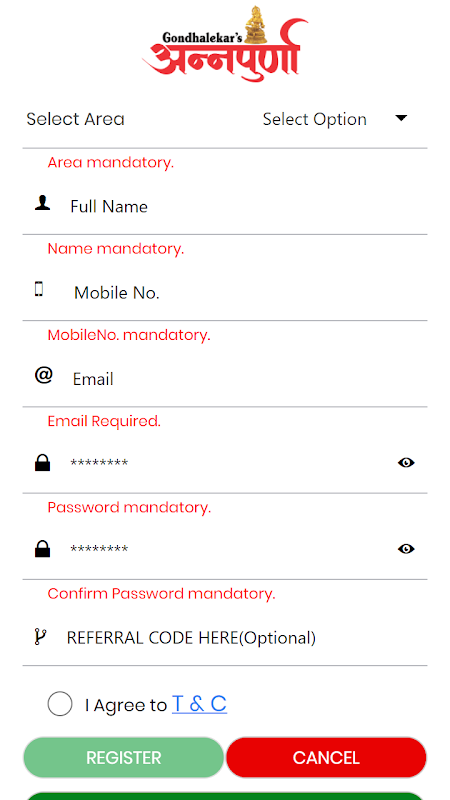The width and height of the screenshot is (450, 800).
Task: Click the red CANCEL button
Action: coord(326,757)
